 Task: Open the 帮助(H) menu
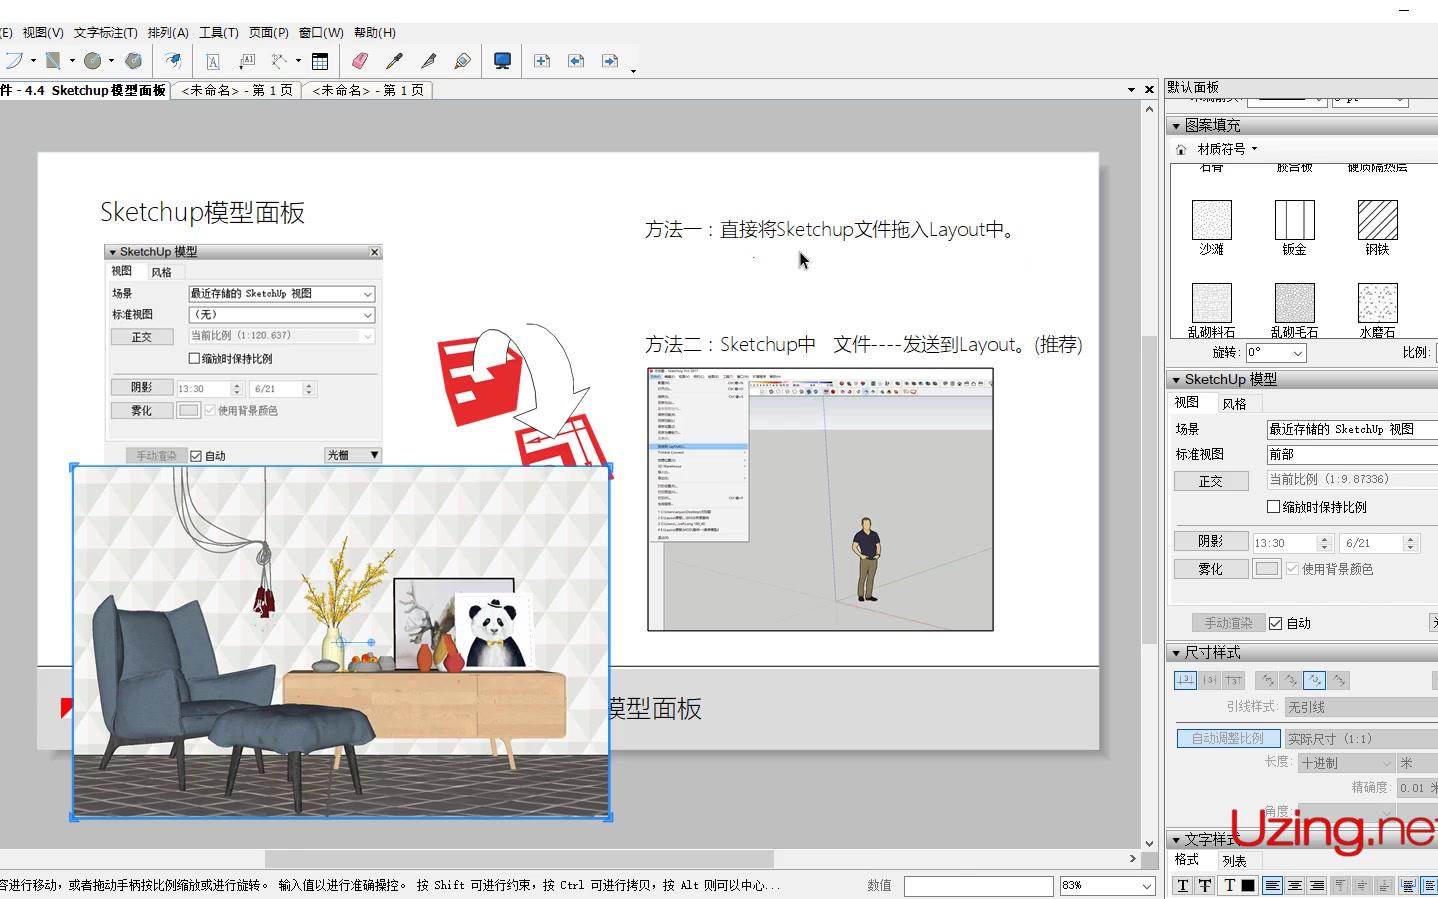tap(375, 33)
